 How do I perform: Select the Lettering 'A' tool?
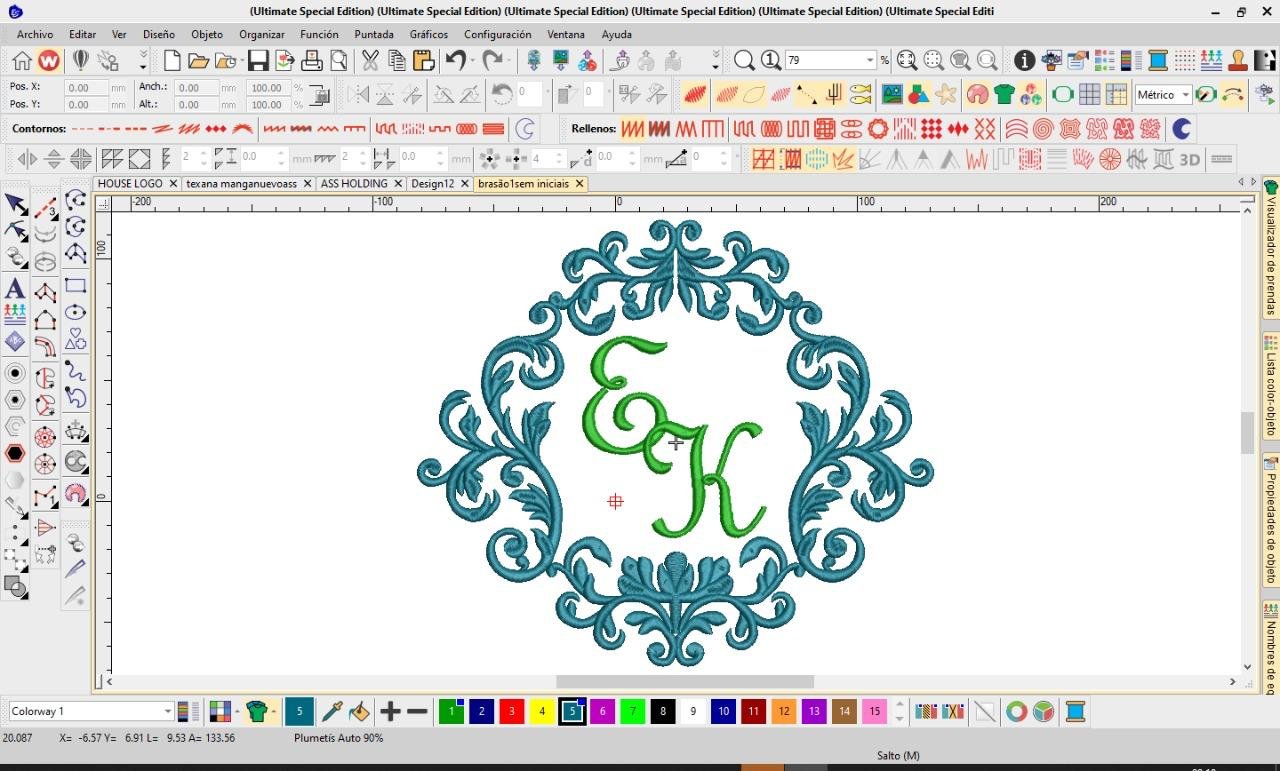click(15, 289)
